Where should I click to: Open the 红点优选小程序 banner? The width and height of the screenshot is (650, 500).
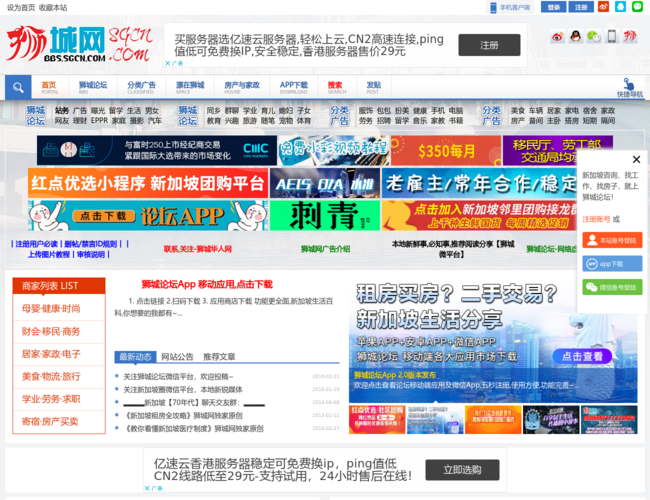point(148,183)
